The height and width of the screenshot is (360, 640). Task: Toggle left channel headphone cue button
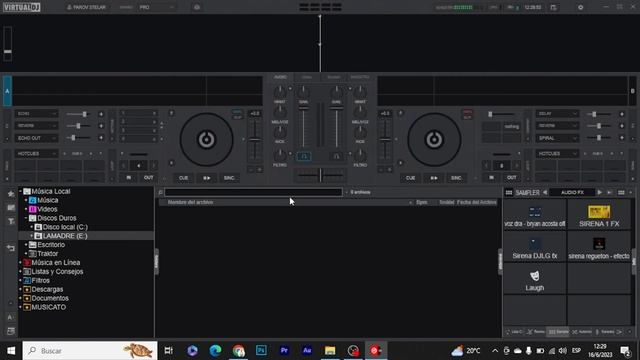click(304, 156)
